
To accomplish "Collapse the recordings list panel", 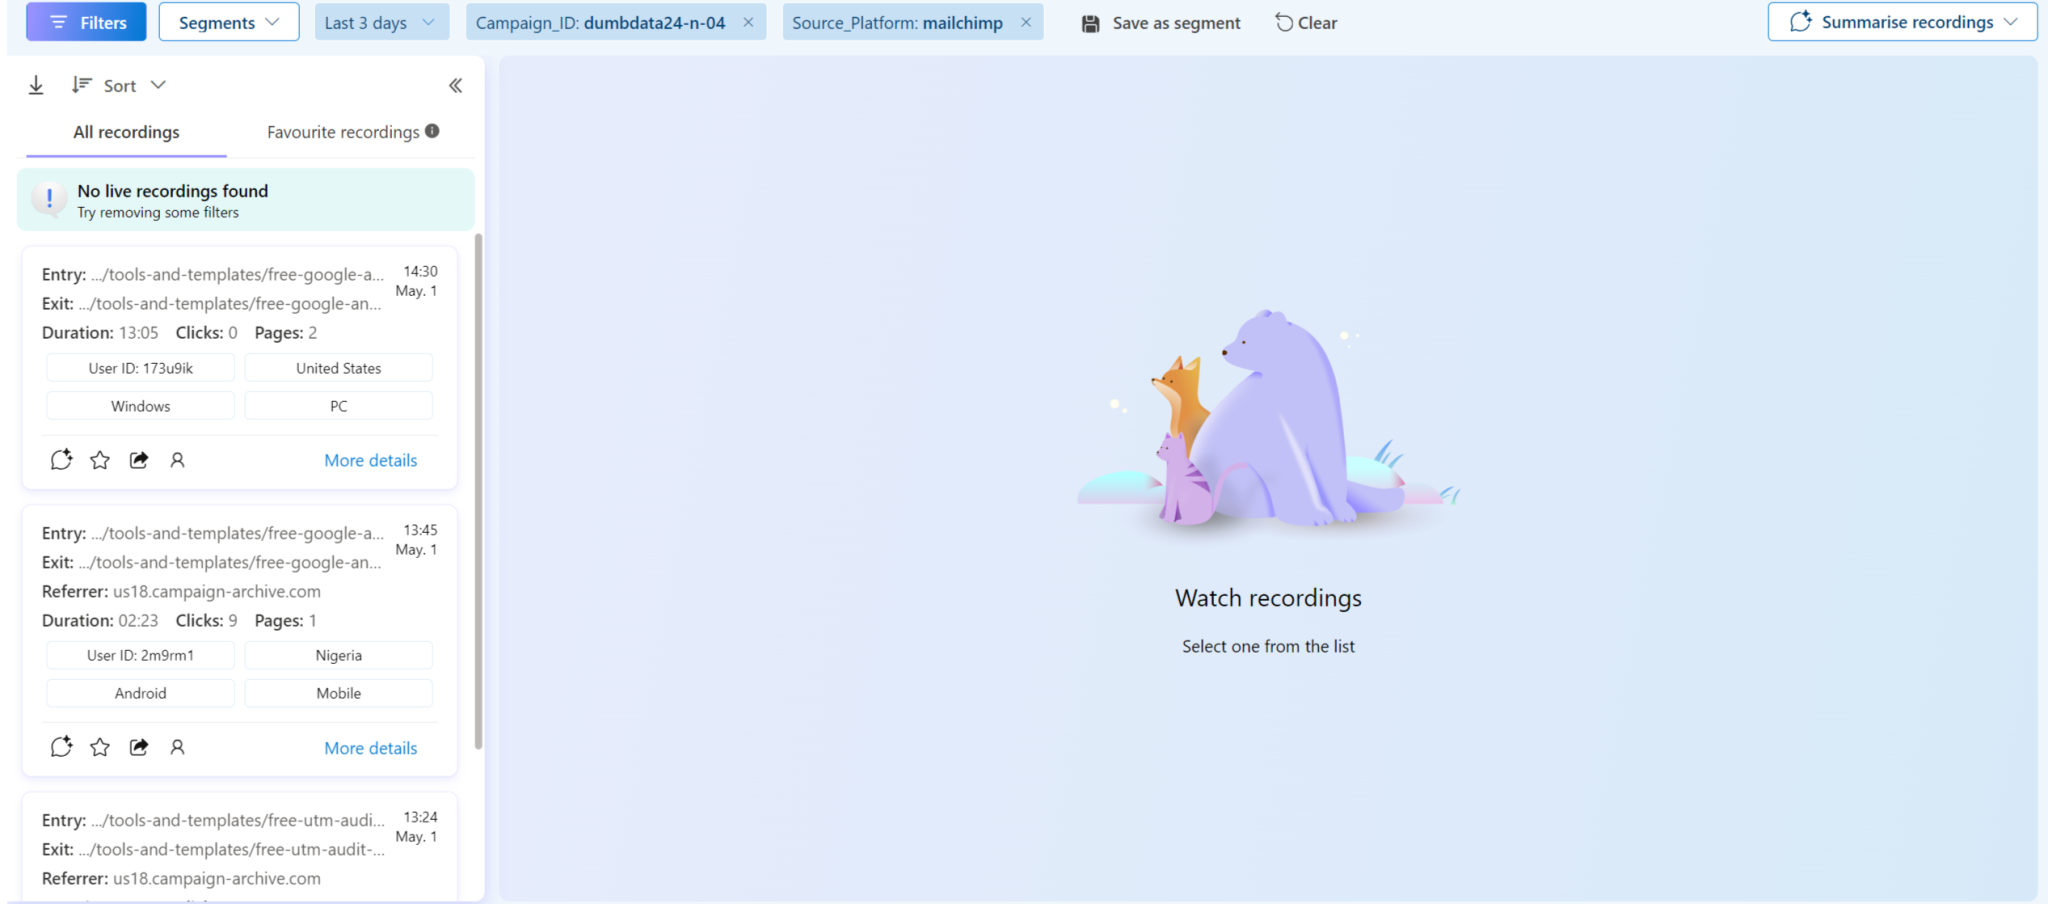I will tap(455, 86).
